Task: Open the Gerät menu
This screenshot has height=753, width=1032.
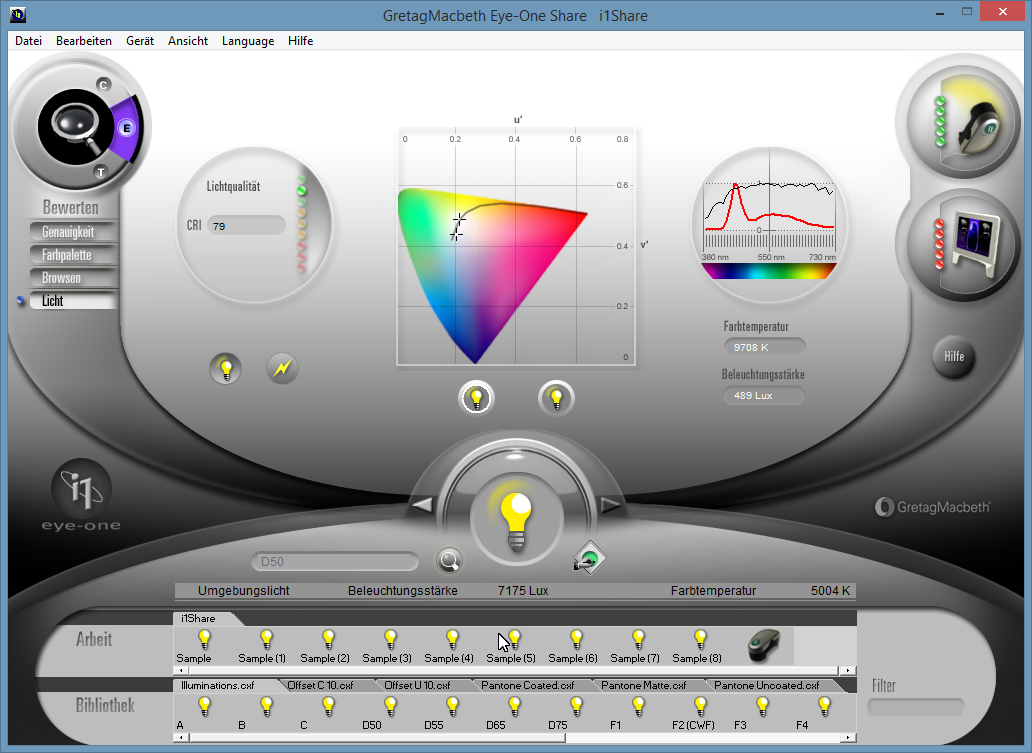Action: pos(140,41)
